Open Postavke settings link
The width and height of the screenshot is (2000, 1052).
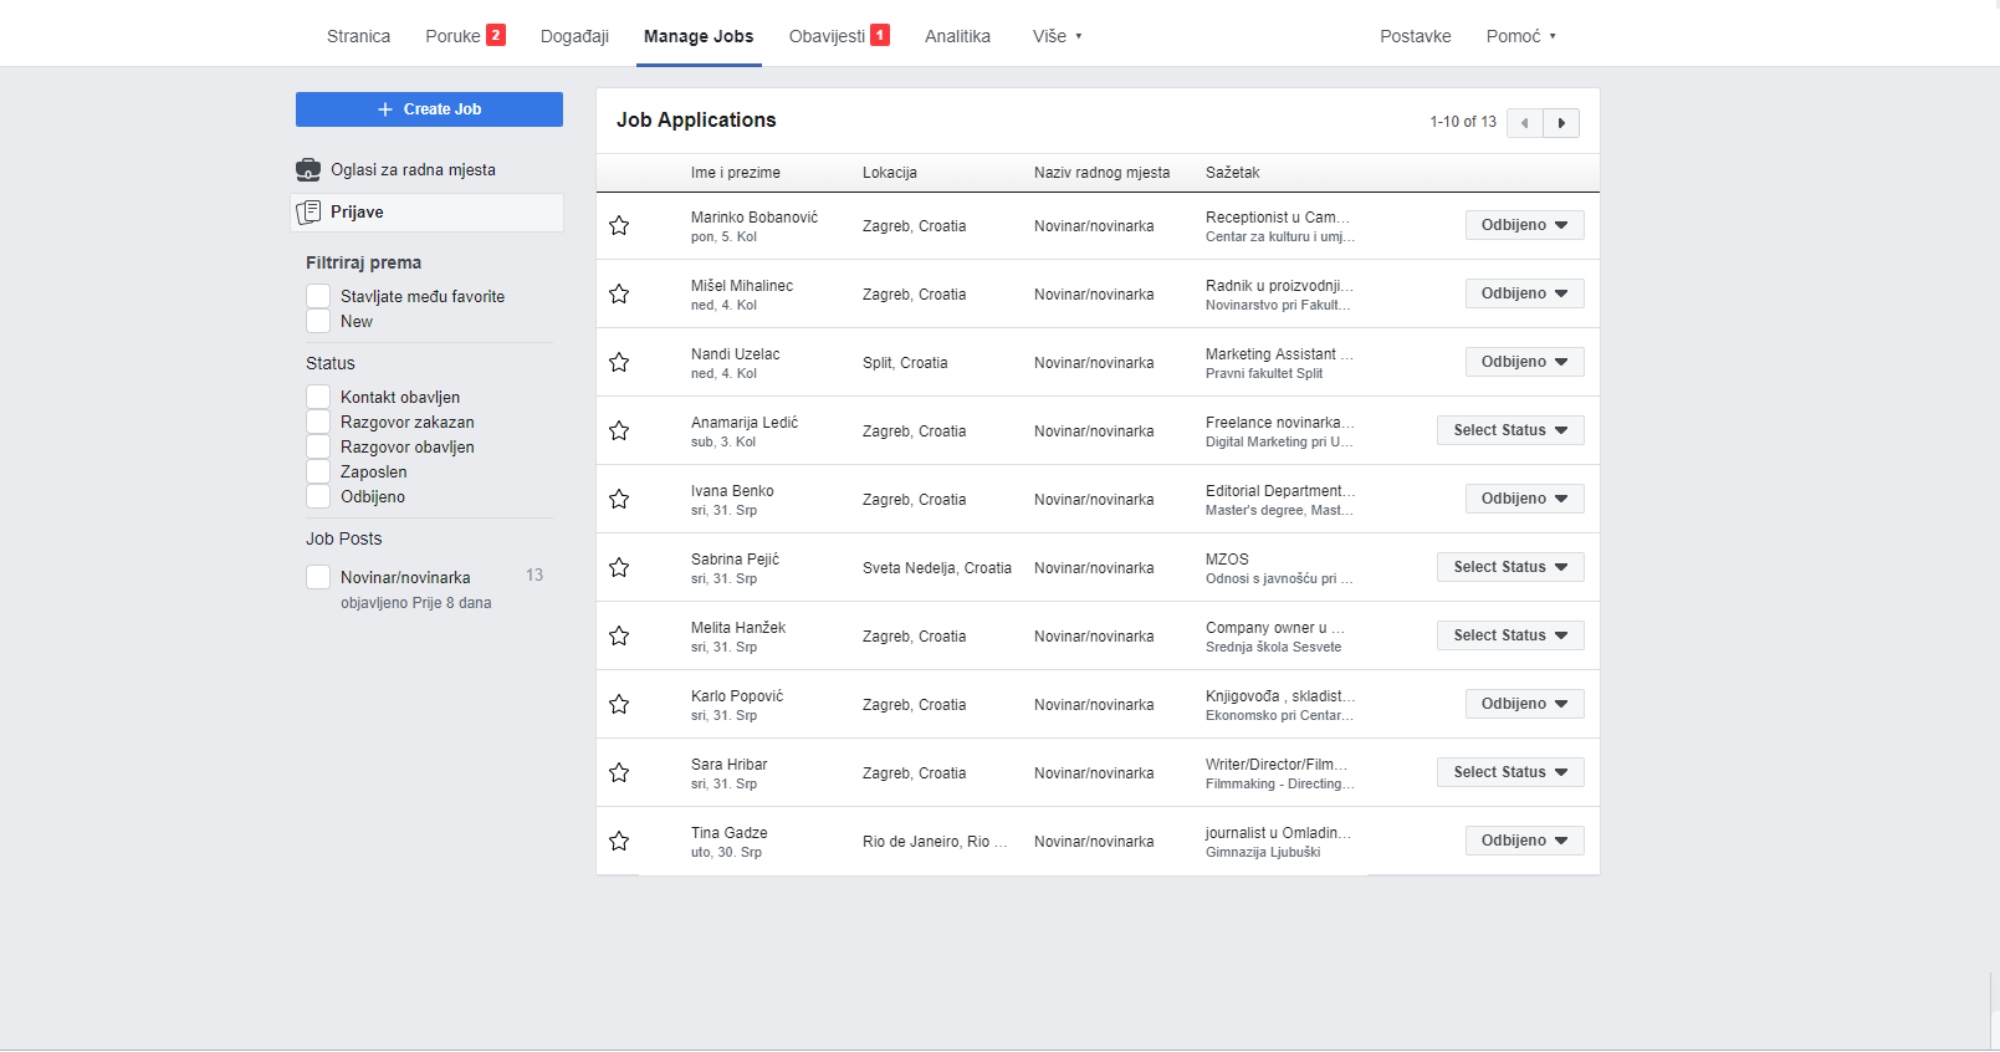click(1415, 36)
